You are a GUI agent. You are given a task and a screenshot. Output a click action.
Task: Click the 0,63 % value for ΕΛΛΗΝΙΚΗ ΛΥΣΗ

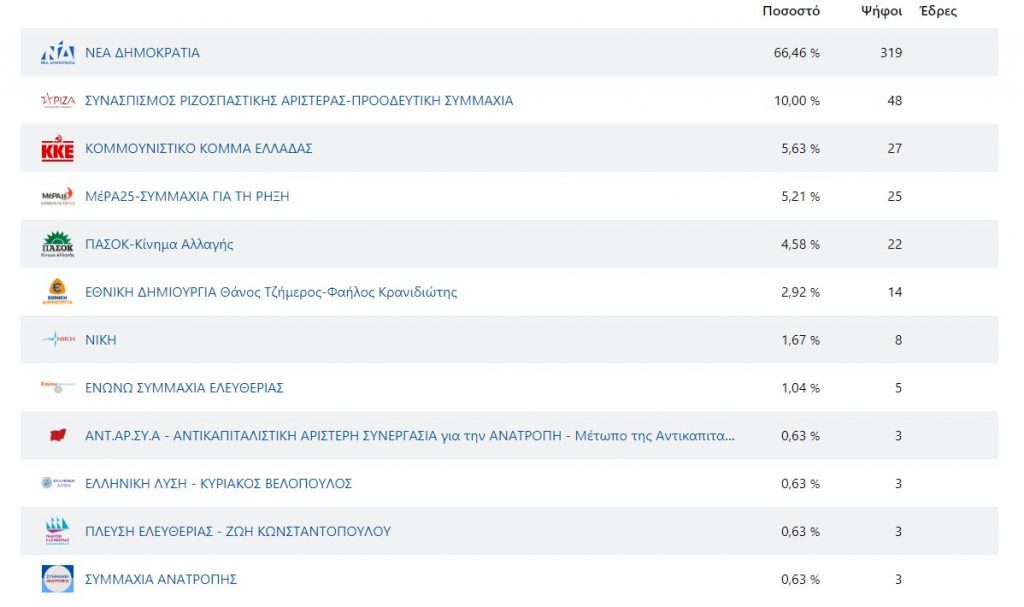coord(801,484)
